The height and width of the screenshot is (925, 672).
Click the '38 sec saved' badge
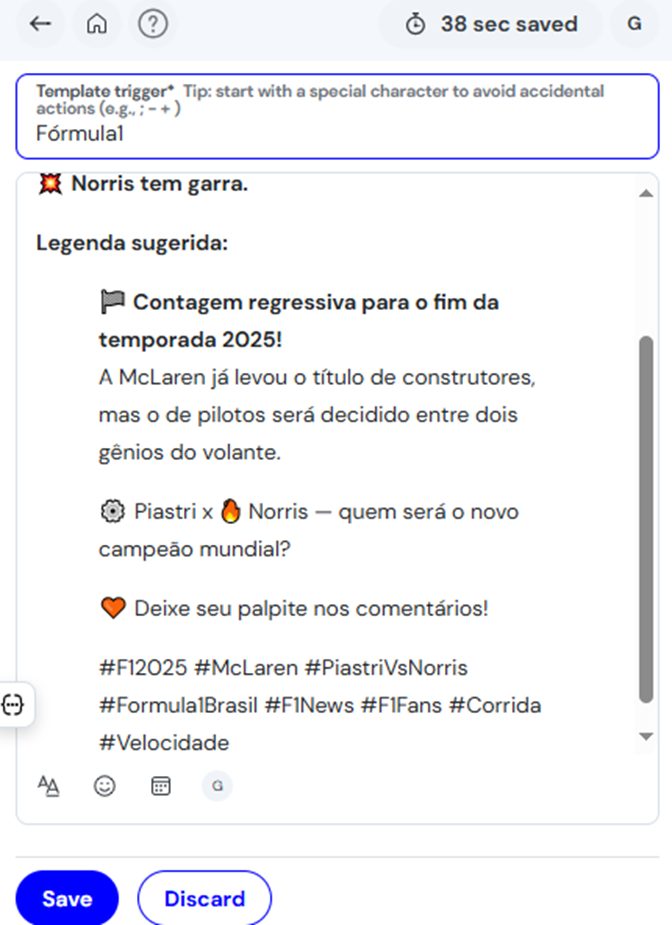(x=508, y=25)
